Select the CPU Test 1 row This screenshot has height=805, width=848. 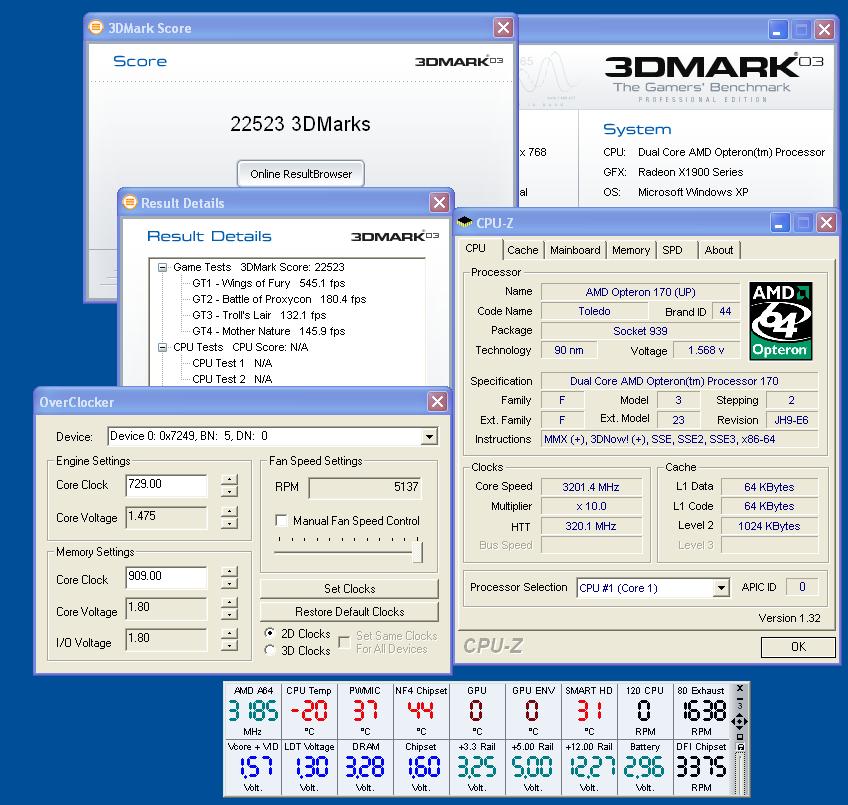[232, 363]
